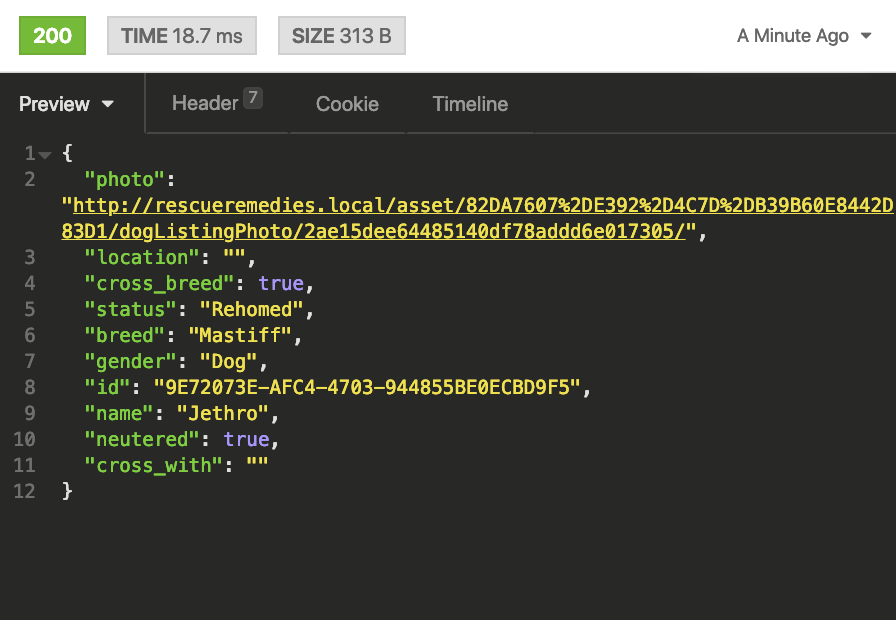Click the true value of neutered
Screen dimensions: 896x620
click(246, 440)
